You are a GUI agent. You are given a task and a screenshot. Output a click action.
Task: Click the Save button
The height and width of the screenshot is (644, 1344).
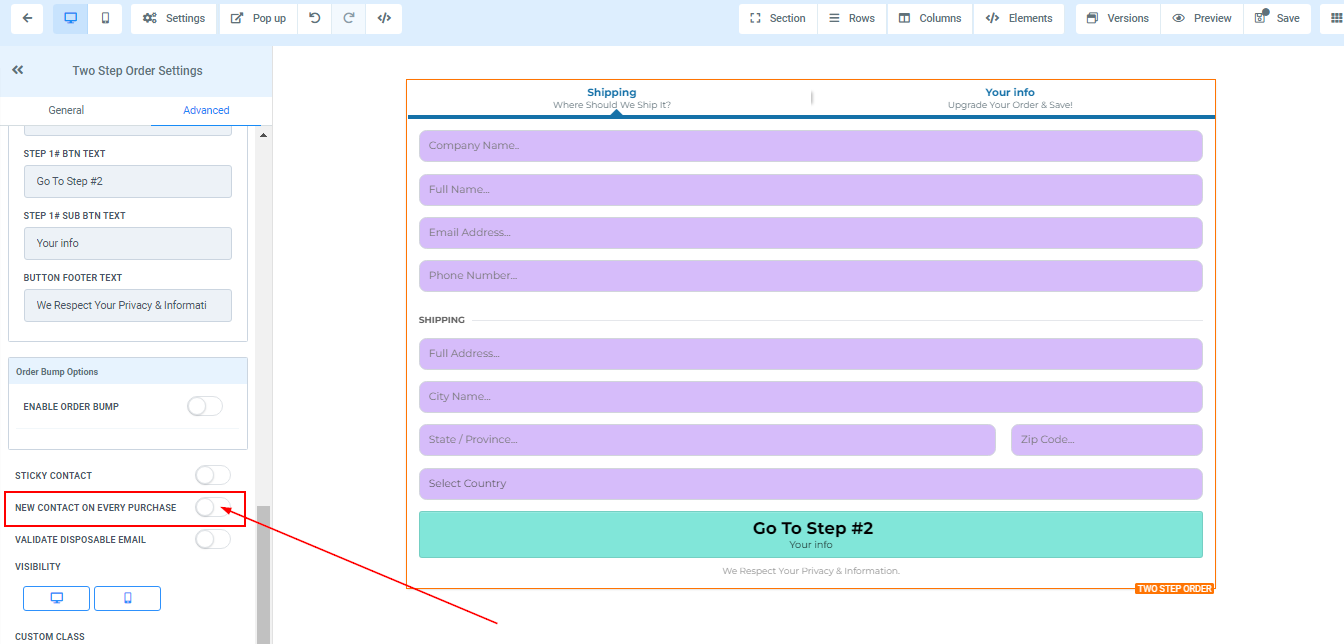[x=1277, y=18]
